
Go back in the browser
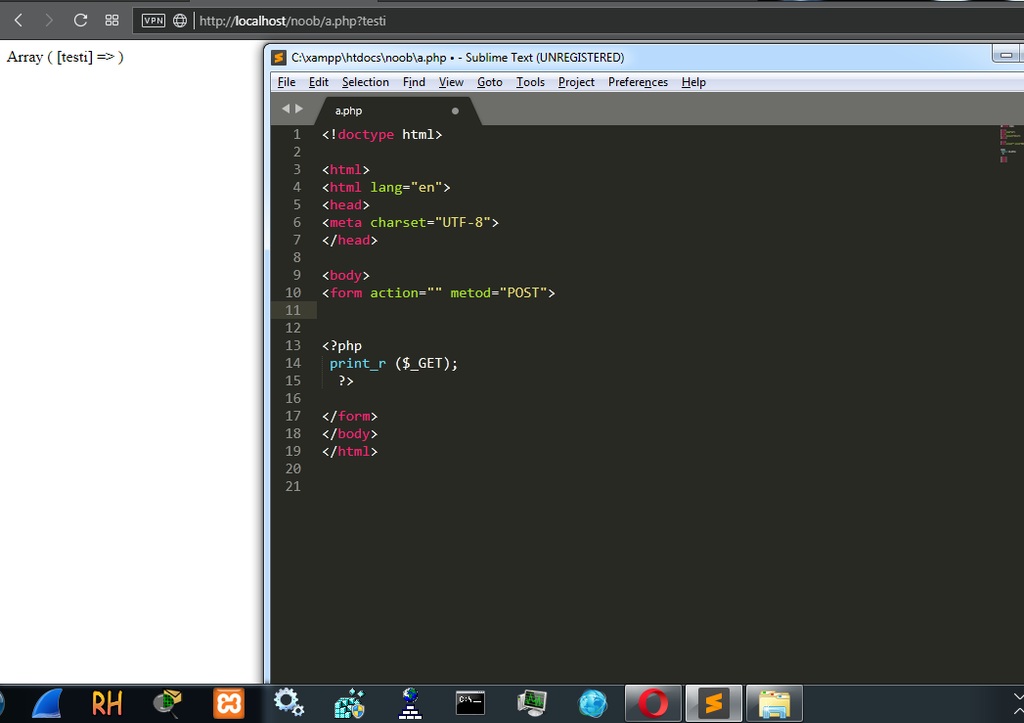pos(18,20)
